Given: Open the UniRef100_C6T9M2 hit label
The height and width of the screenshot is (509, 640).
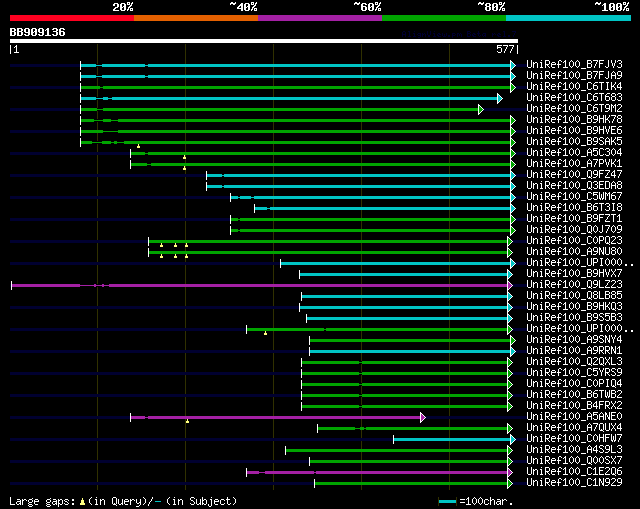Looking at the screenshot, I should click(x=574, y=109).
